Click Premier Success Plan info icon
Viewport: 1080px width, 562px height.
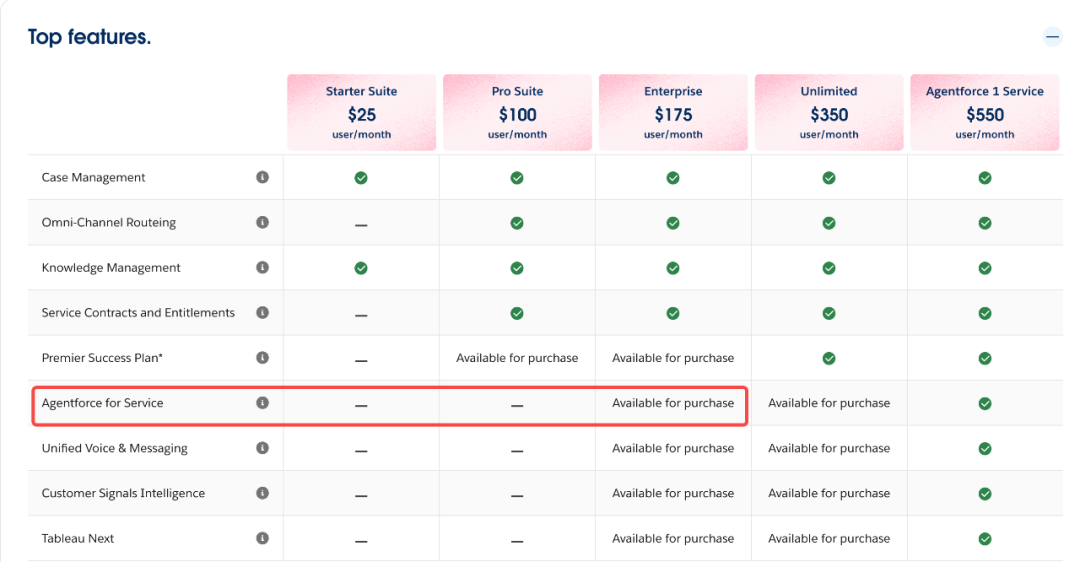[262, 357]
